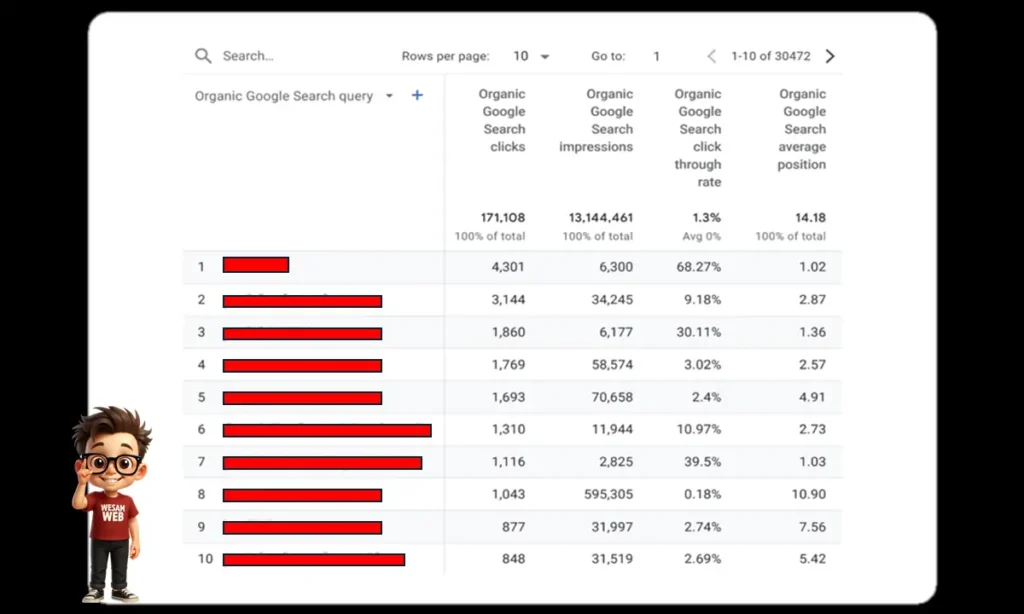The image size is (1024, 614).
Task: Sort by Organic Google Search clicks column
Action: click(503, 120)
